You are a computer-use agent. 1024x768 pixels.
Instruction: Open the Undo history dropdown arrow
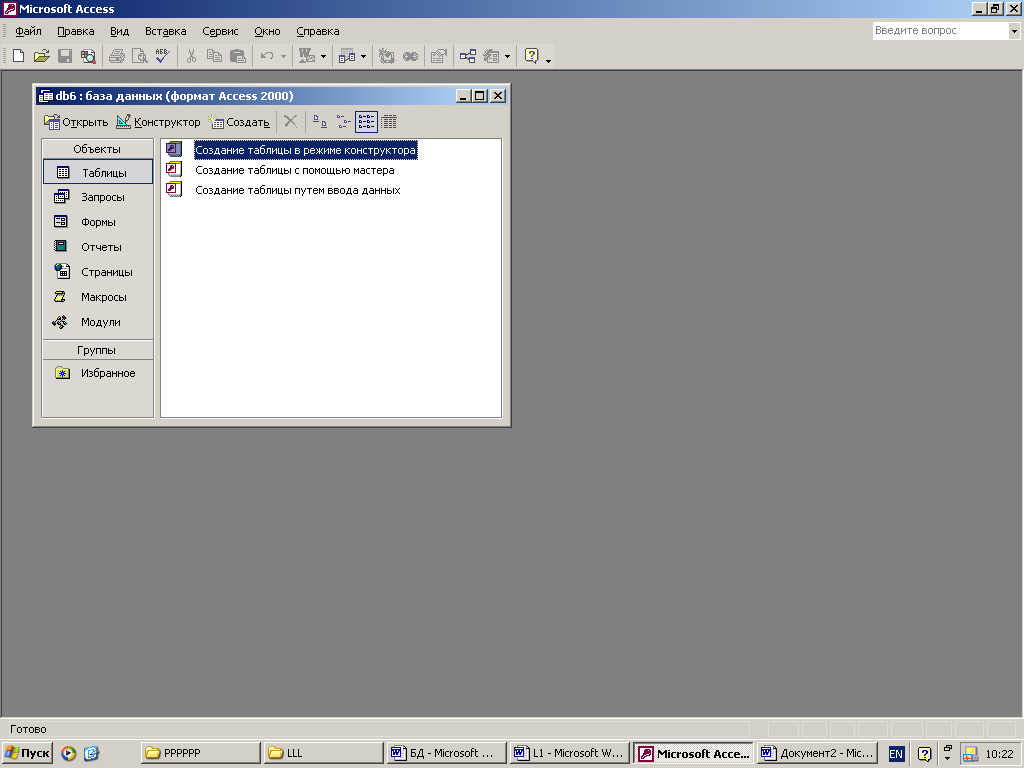coord(283,56)
